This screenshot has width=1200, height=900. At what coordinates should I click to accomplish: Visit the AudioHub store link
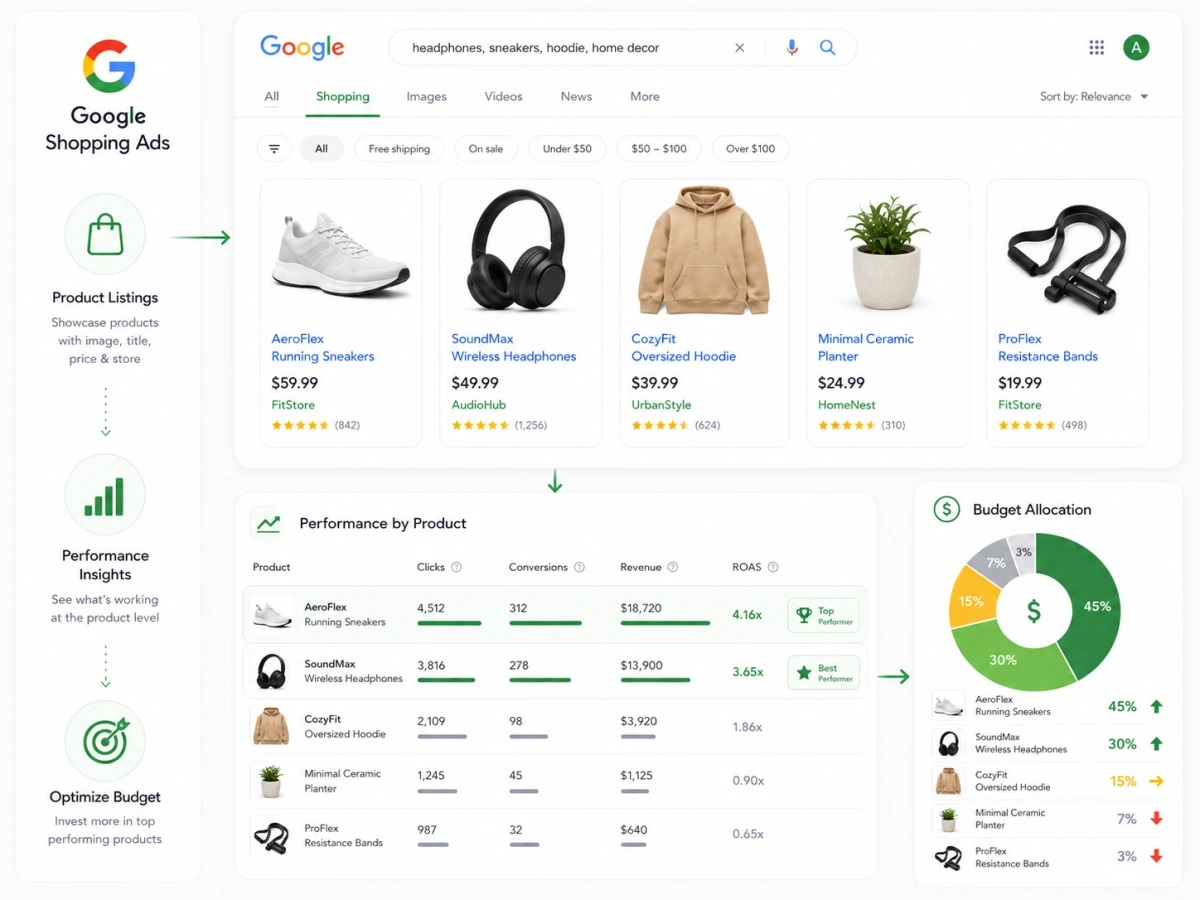coord(479,405)
